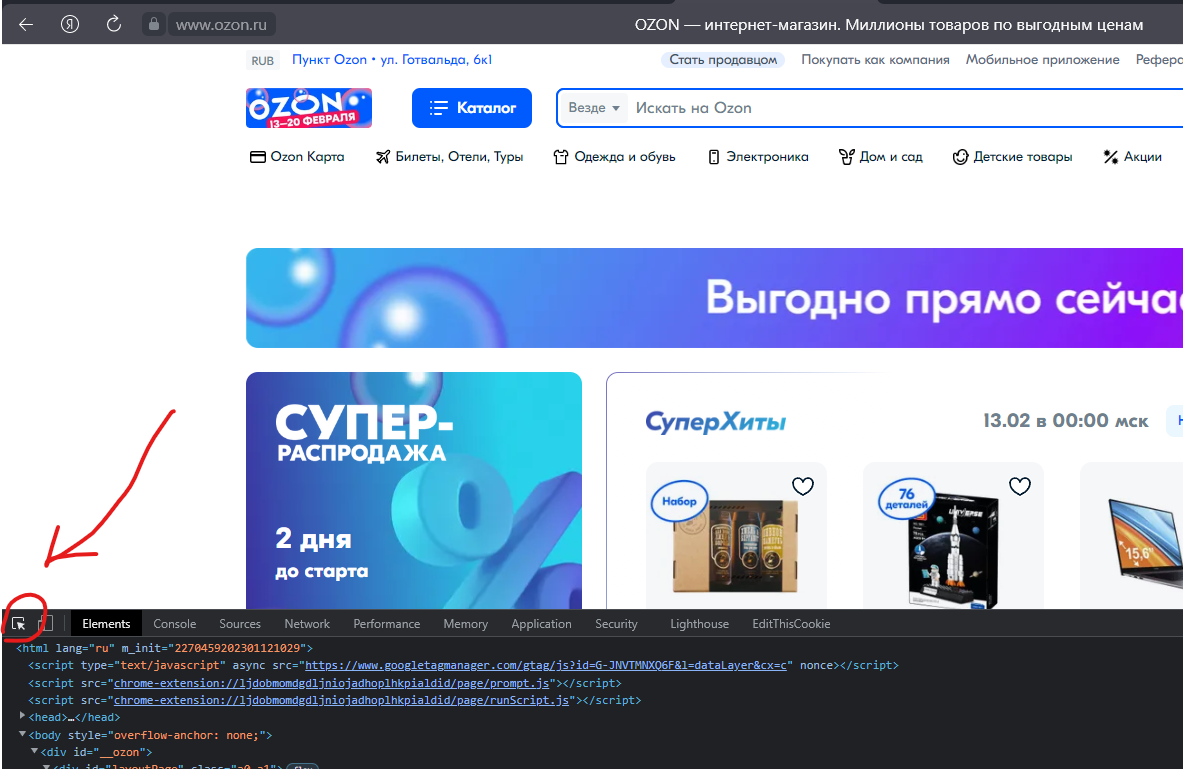The height and width of the screenshot is (769, 1183).
Task: Open Пункт Ozon address link
Action: pyautogui.click(x=392, y=60)
